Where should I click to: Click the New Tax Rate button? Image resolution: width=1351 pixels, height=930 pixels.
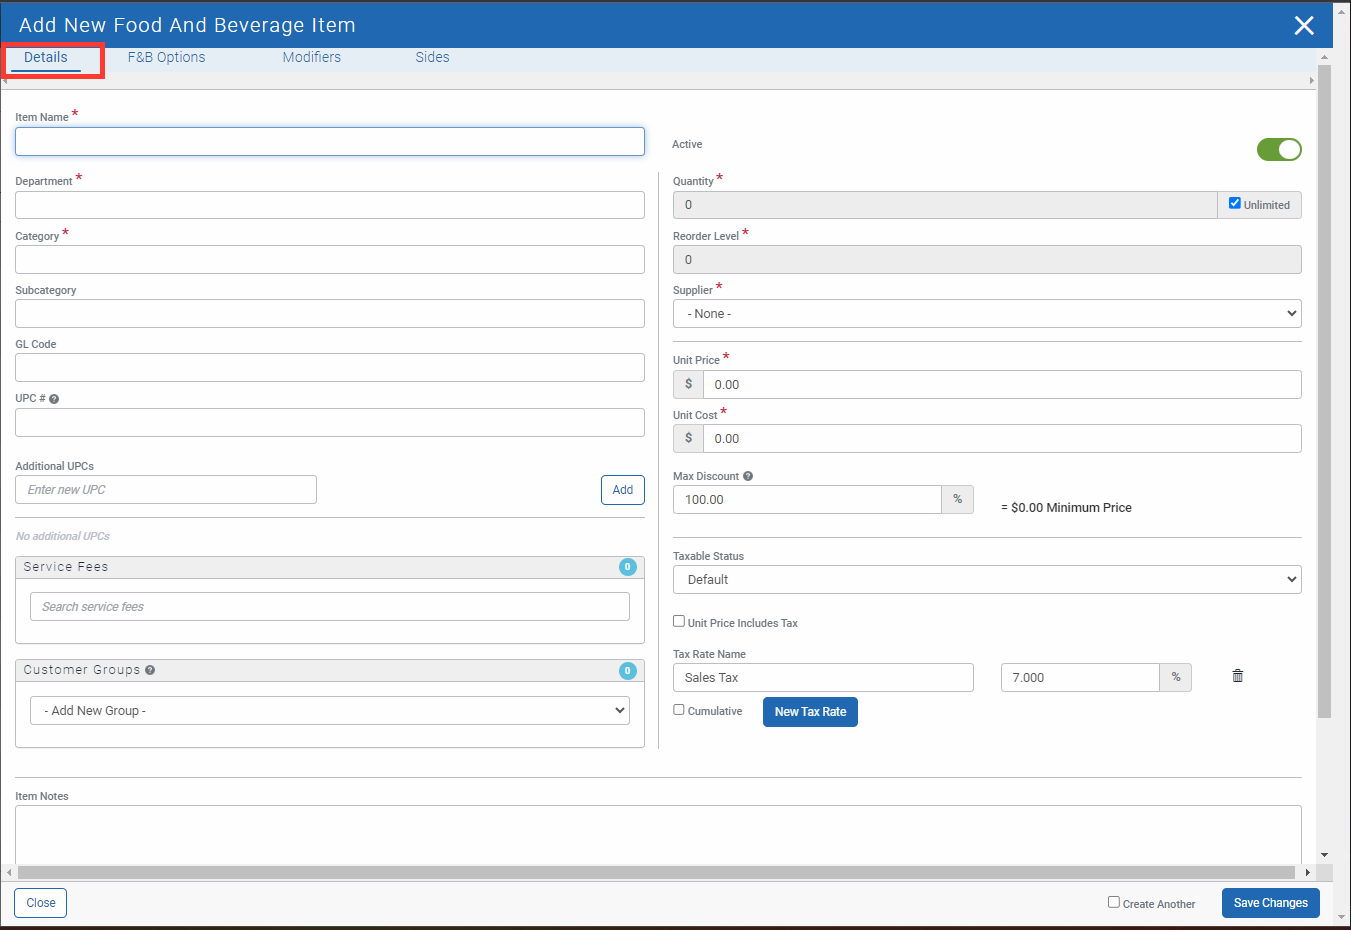[810, 712]
